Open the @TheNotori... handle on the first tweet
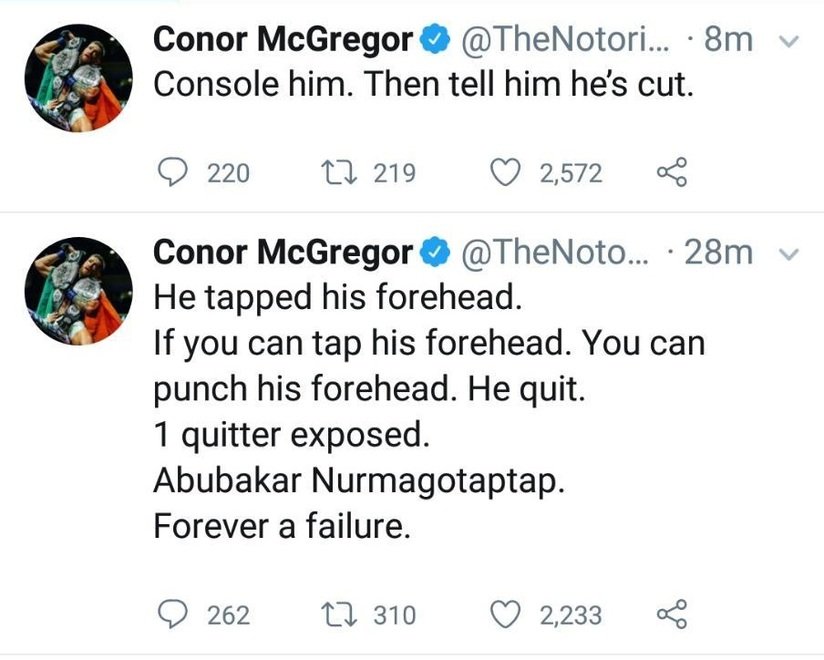 point(567,41)
